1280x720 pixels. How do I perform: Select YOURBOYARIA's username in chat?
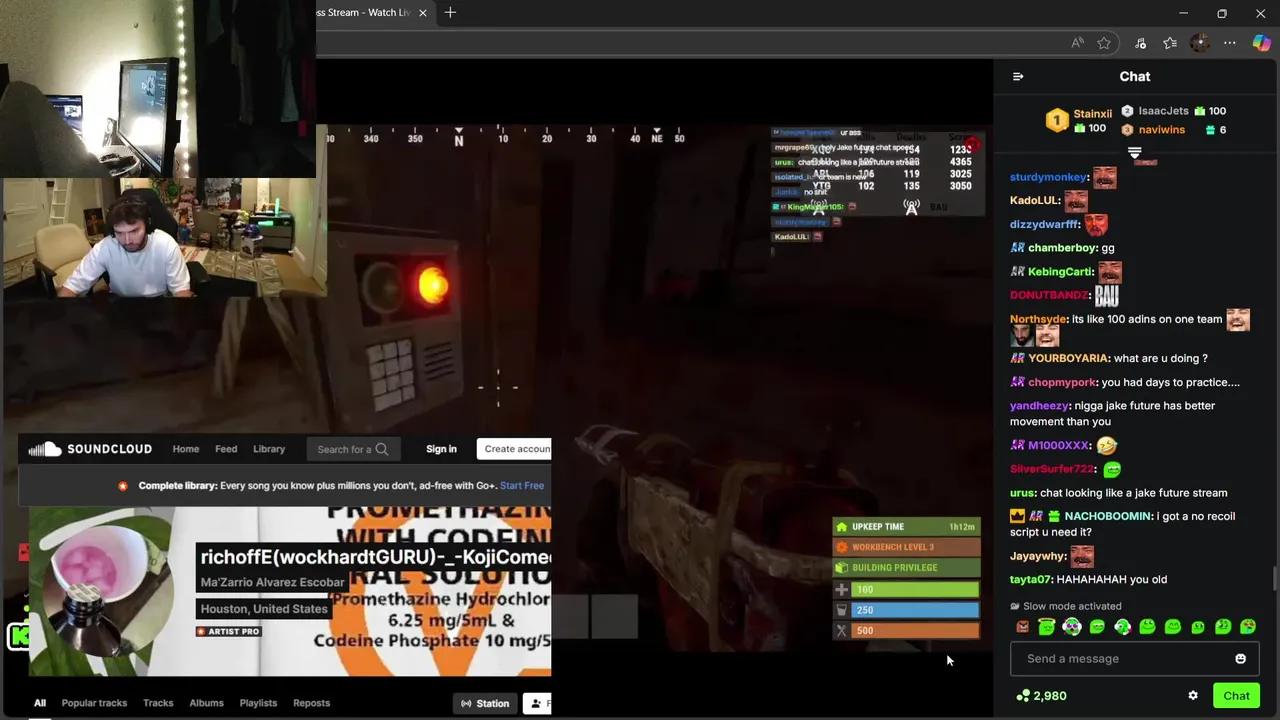(x=1068, y=358)
